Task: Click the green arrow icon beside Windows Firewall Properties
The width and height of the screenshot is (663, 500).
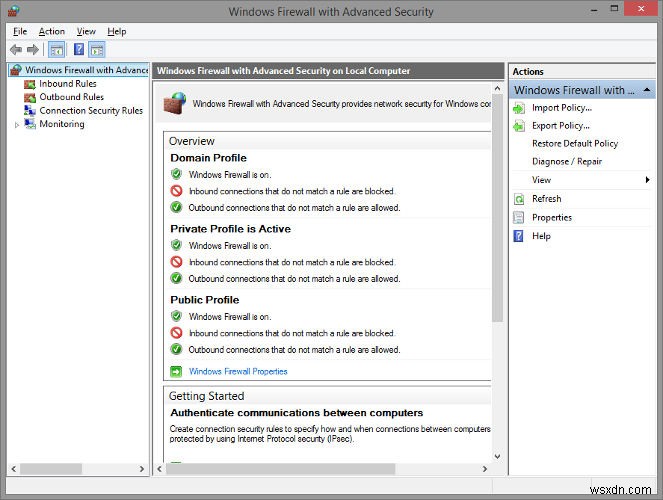Action: (176, 372)
